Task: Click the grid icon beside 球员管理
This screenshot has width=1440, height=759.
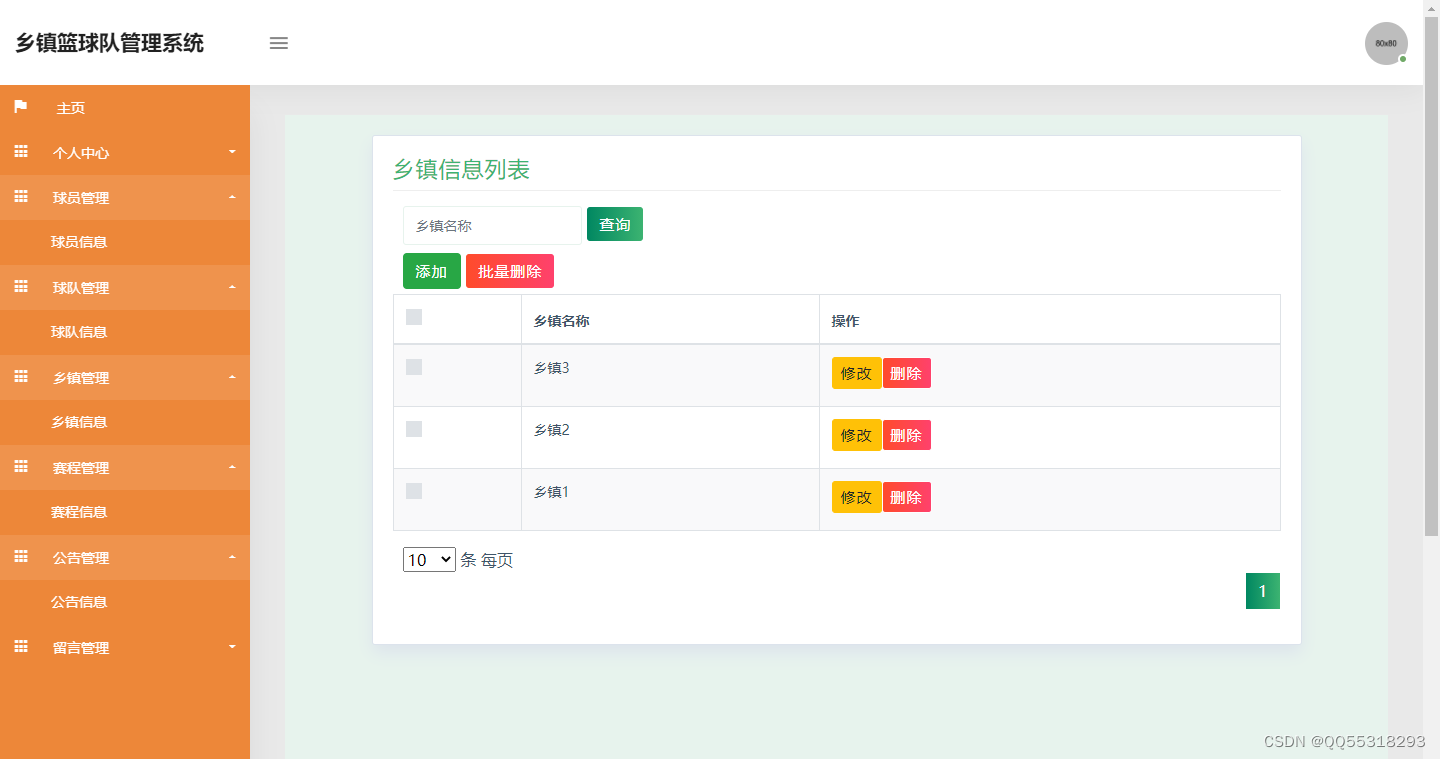Action: pos(21,197)
